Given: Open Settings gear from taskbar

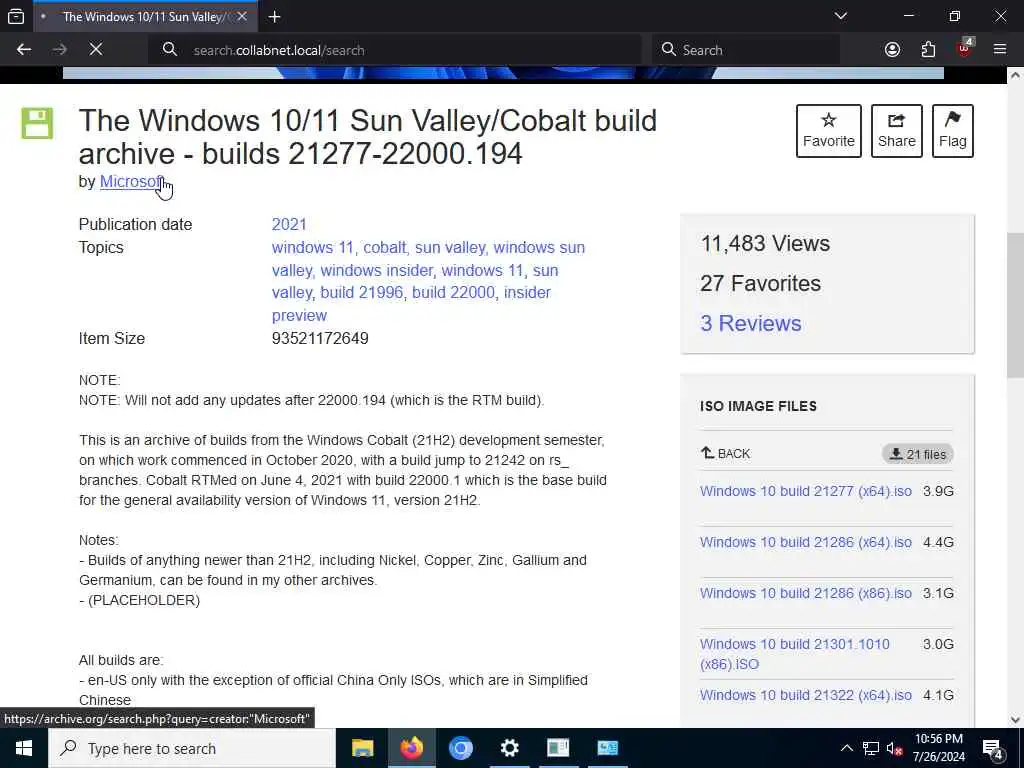Looking at the screenshot, I should pos(509,748).
